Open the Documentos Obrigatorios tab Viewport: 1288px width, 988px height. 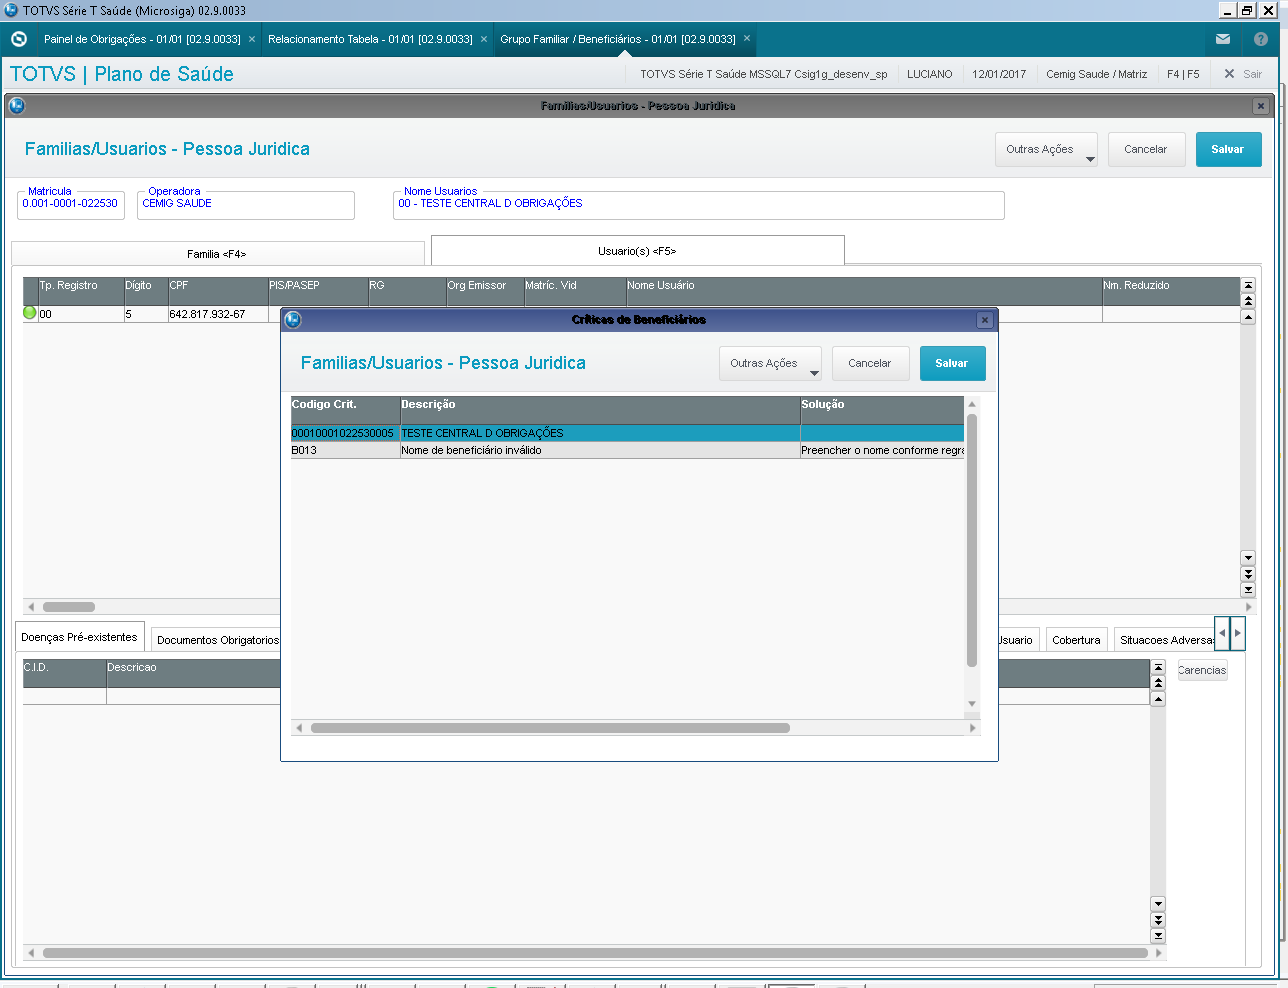click(218, 640)
